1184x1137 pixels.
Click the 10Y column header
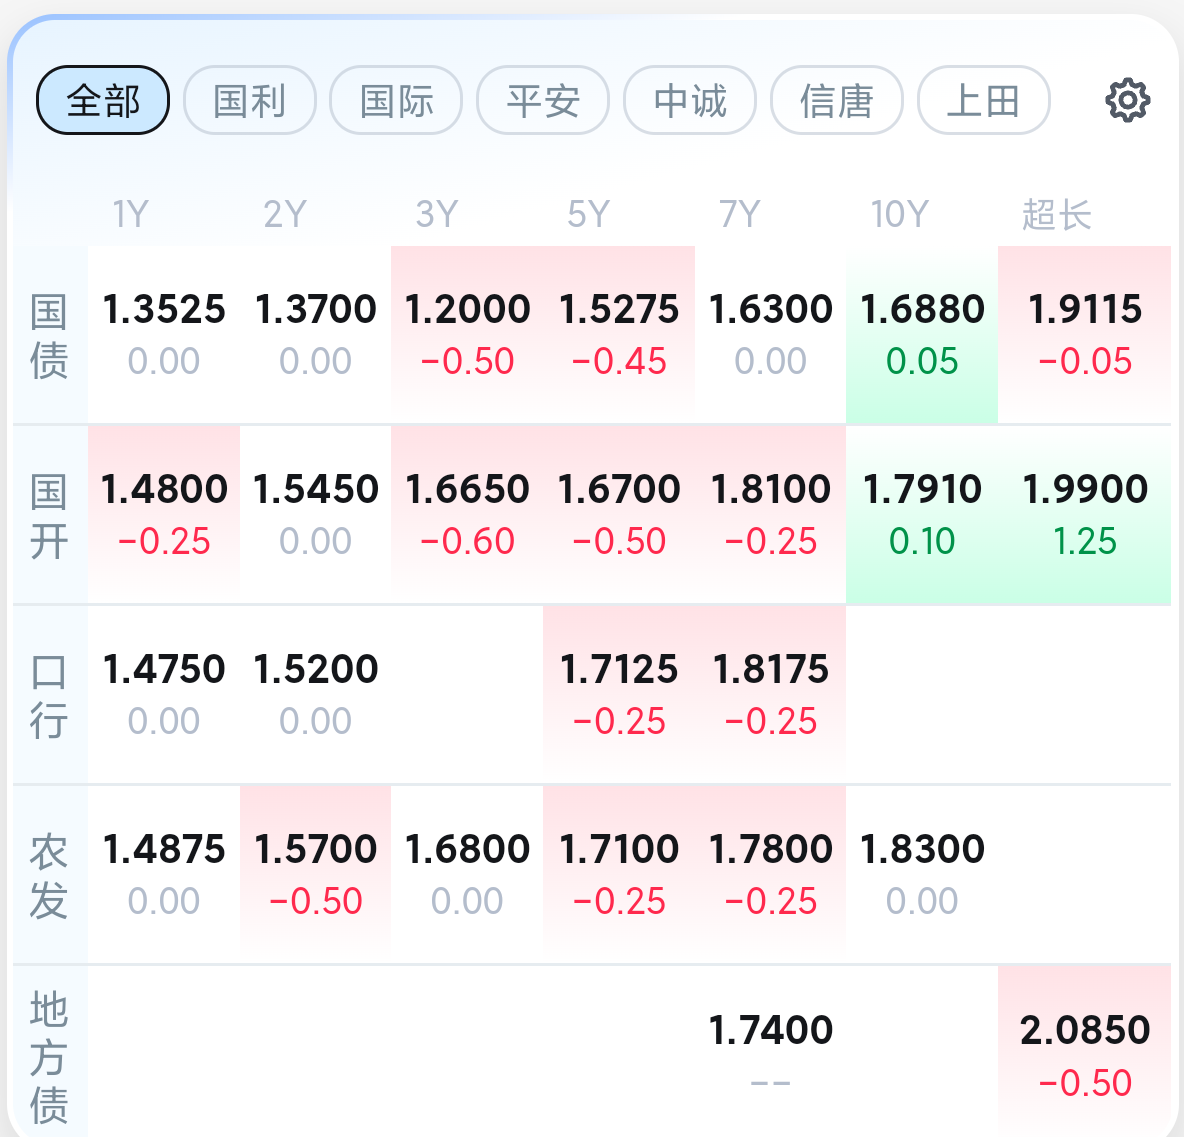tap(899, 214)
